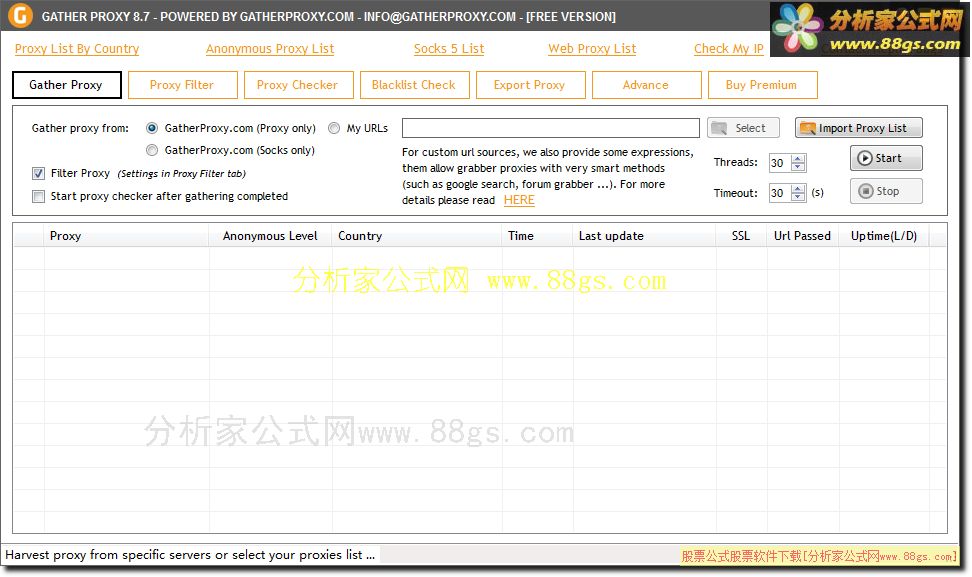Click the 'Harvest proxy from specific servers' status text
The height and width of the screenshot is (577, 972).
click(x=190, y=555)
